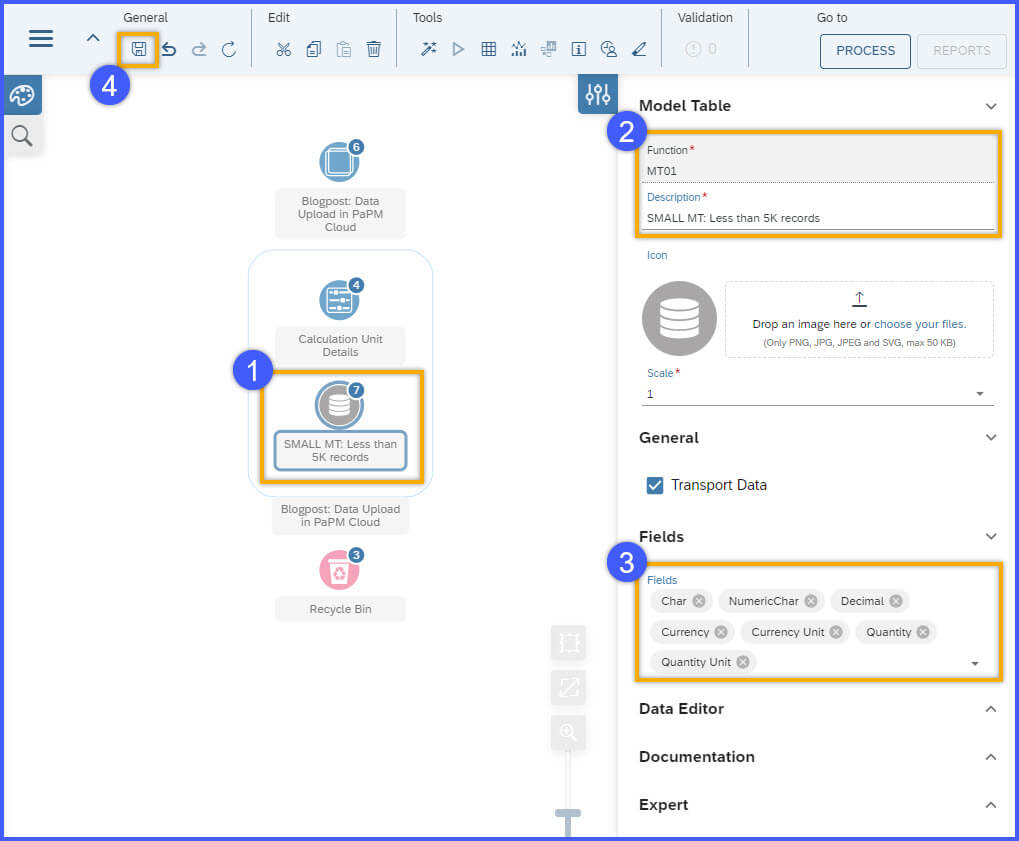Open the Recycle Bin node
Screen dimensions: 1019x841
click(x=339, y=570)
